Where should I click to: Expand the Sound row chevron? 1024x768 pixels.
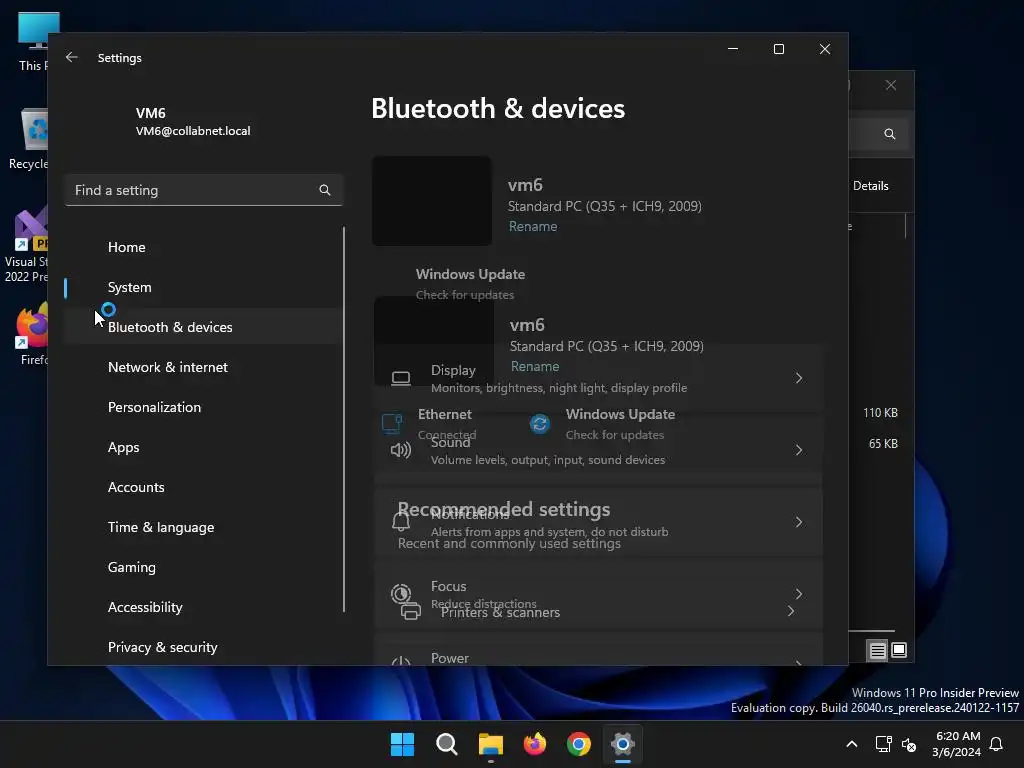pyautogui.click(x=799, y=450)
